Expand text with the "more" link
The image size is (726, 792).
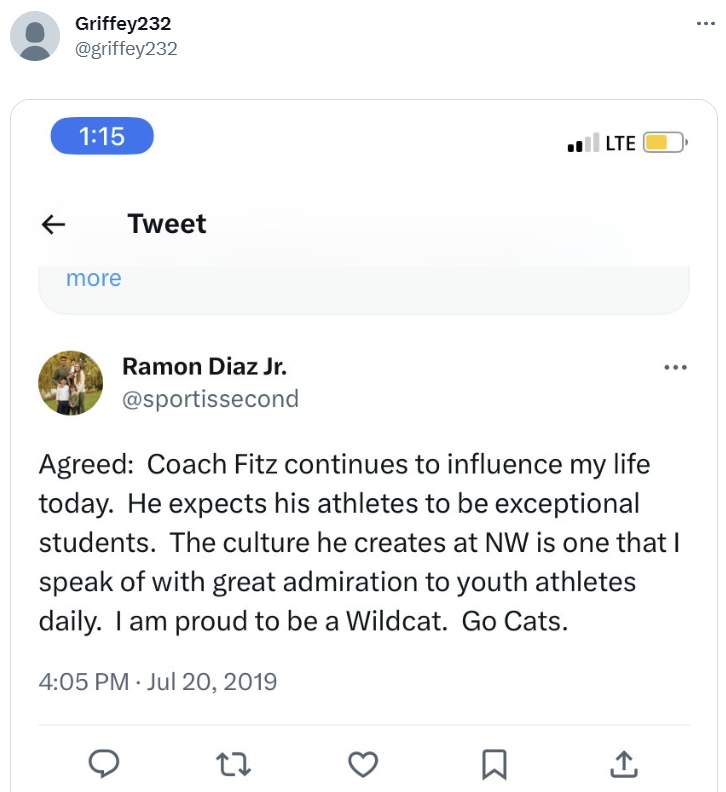[x=93, y=278]
